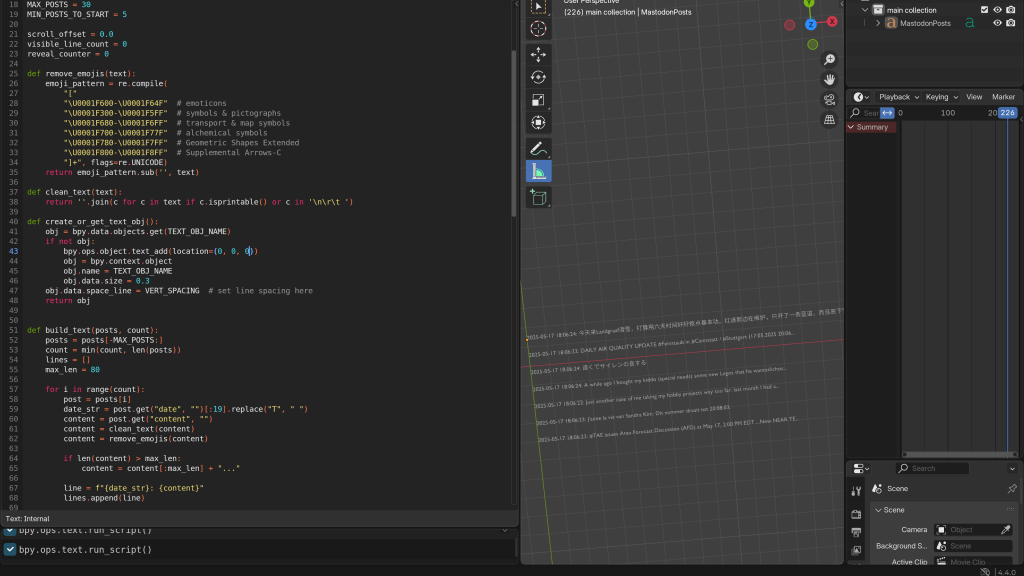Click the negative X axis gizmo dot

click(x=790, y=25)
